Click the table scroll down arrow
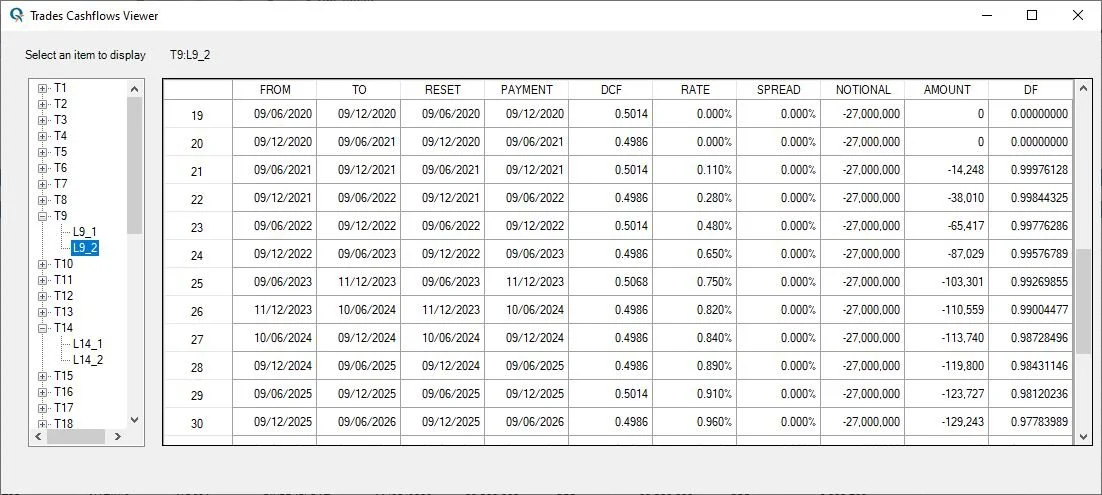Image resolution: width=1102 pixels, height=495 pixels. 1083,437
